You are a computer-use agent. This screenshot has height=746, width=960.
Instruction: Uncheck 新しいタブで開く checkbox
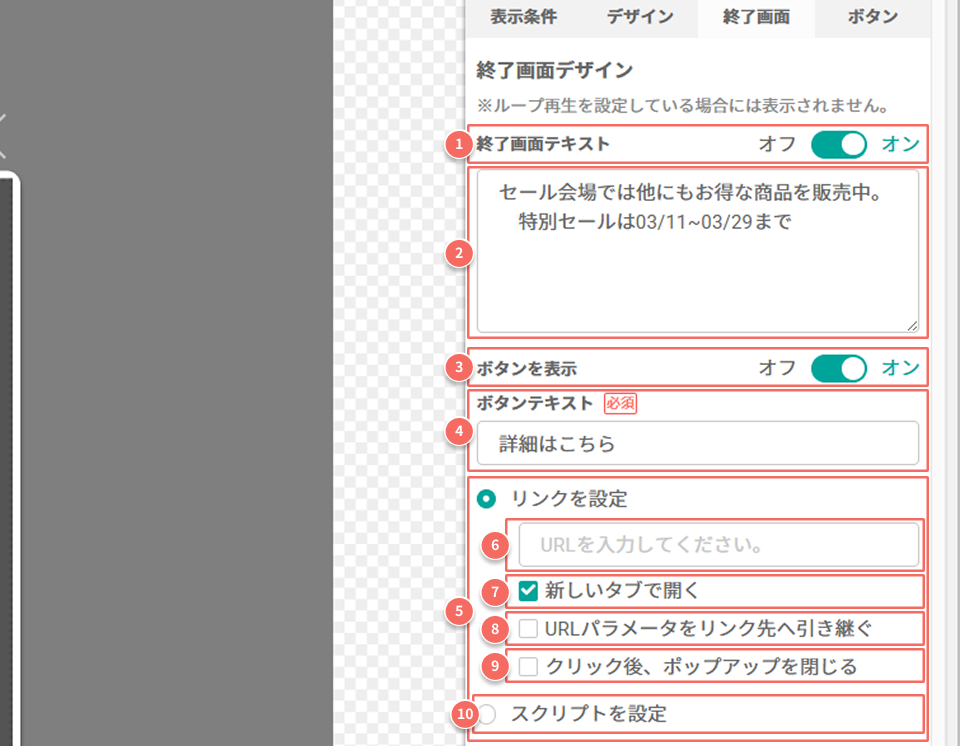[x=528, y=591]
